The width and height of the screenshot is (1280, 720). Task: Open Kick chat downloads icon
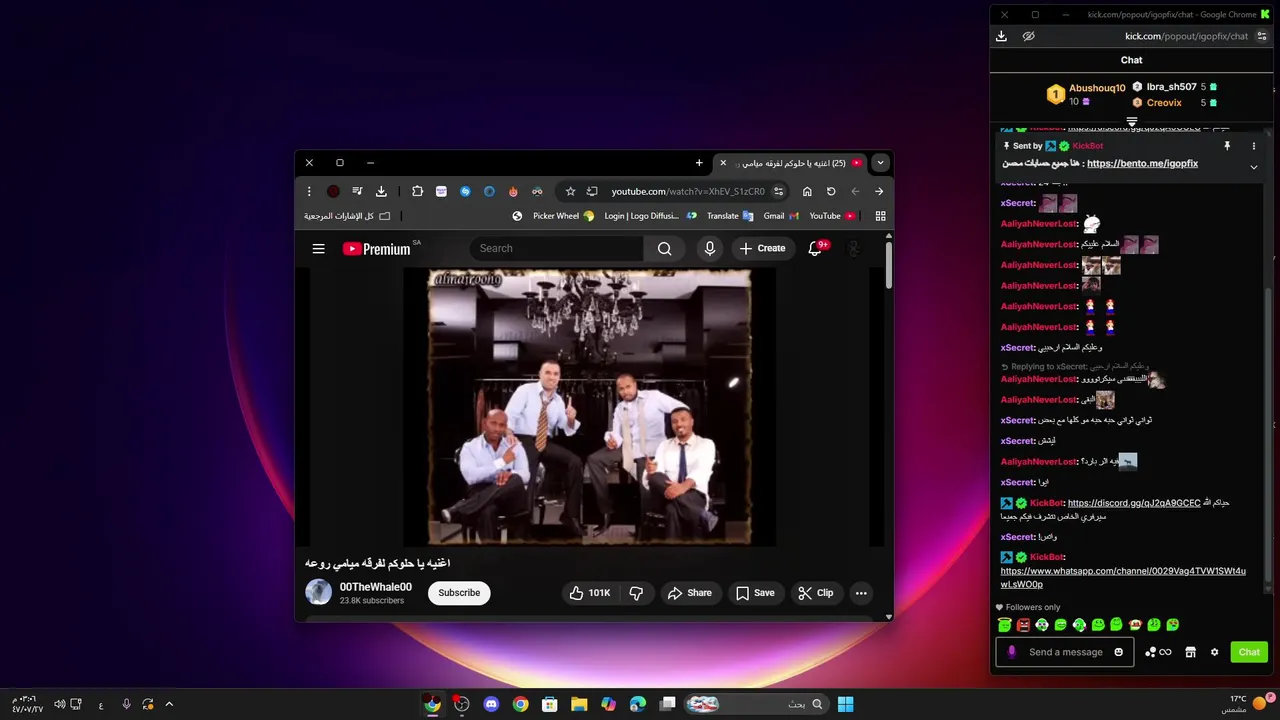[1001, 36]
